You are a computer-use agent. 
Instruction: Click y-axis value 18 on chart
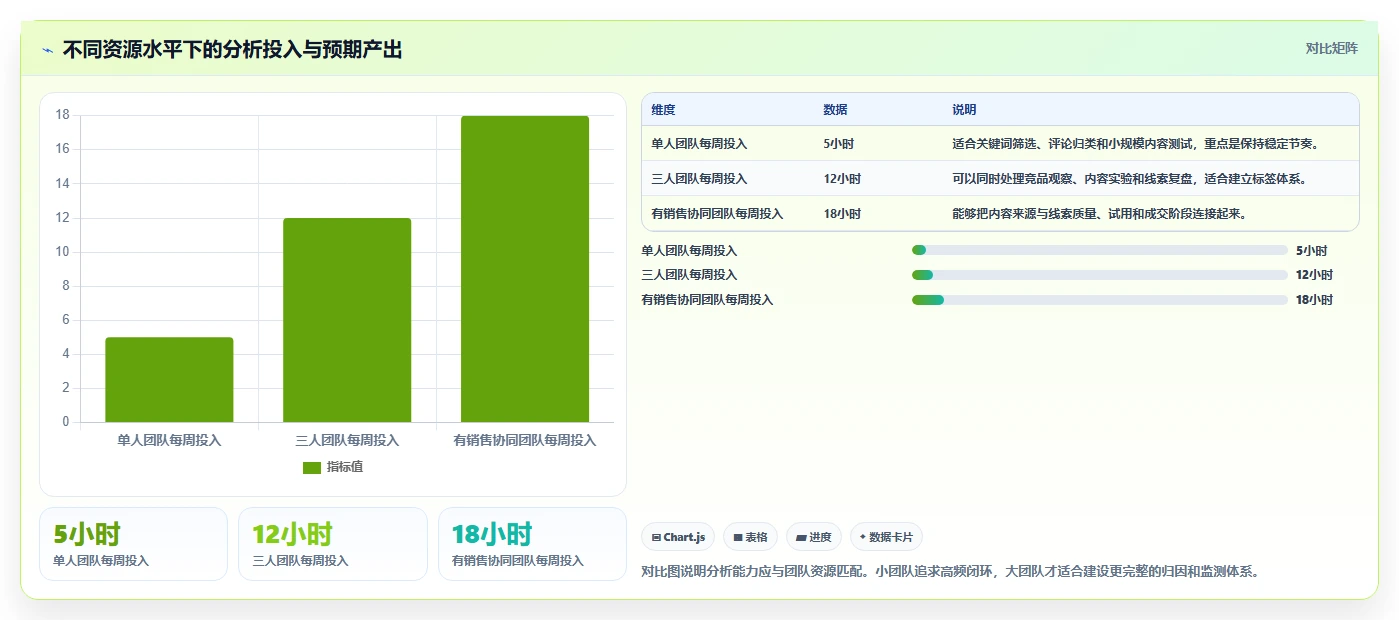tap(62, 115)
